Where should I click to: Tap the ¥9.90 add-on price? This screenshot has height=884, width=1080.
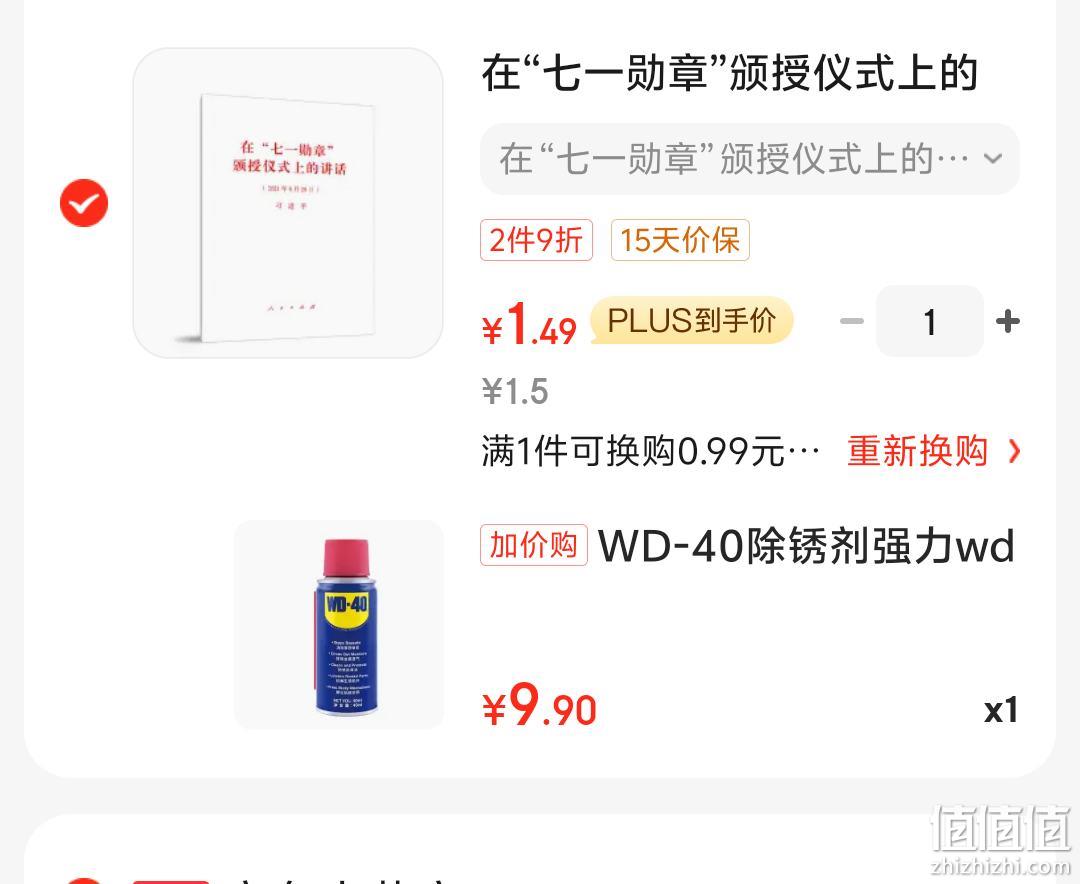pyautogui.click(x=539, y=706)
